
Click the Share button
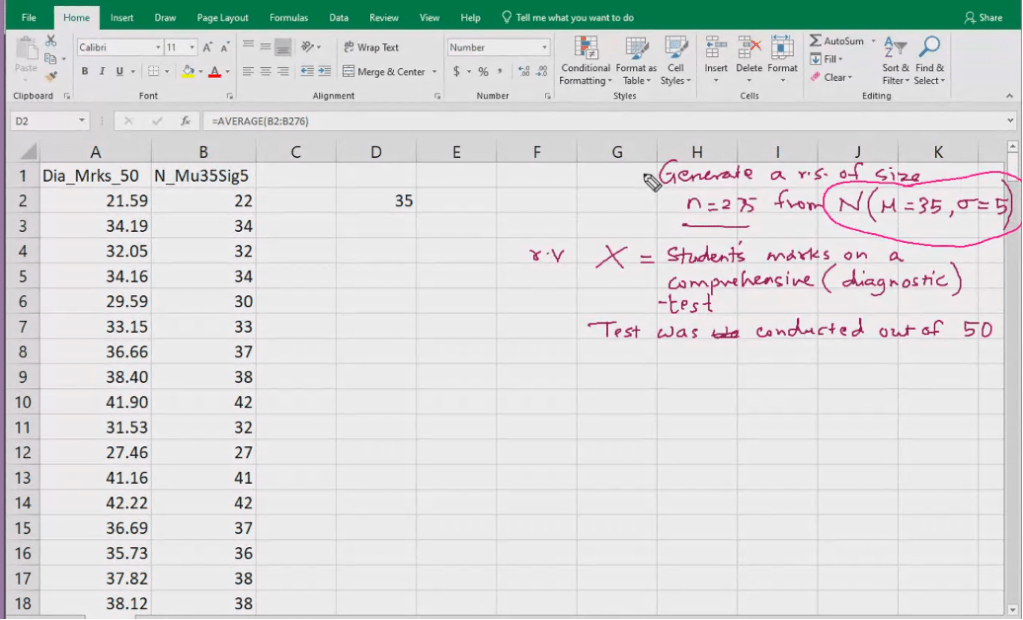(x=983, y=18)
